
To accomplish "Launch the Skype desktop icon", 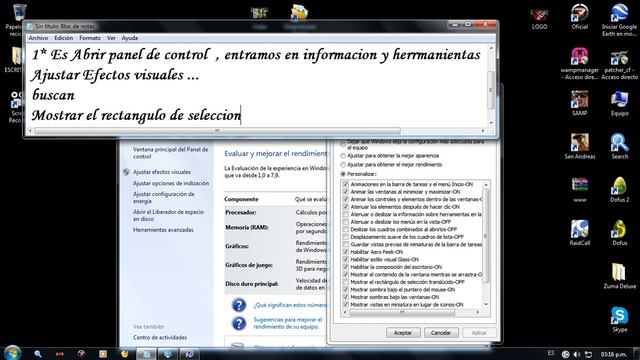I will [x=619, y=319].
